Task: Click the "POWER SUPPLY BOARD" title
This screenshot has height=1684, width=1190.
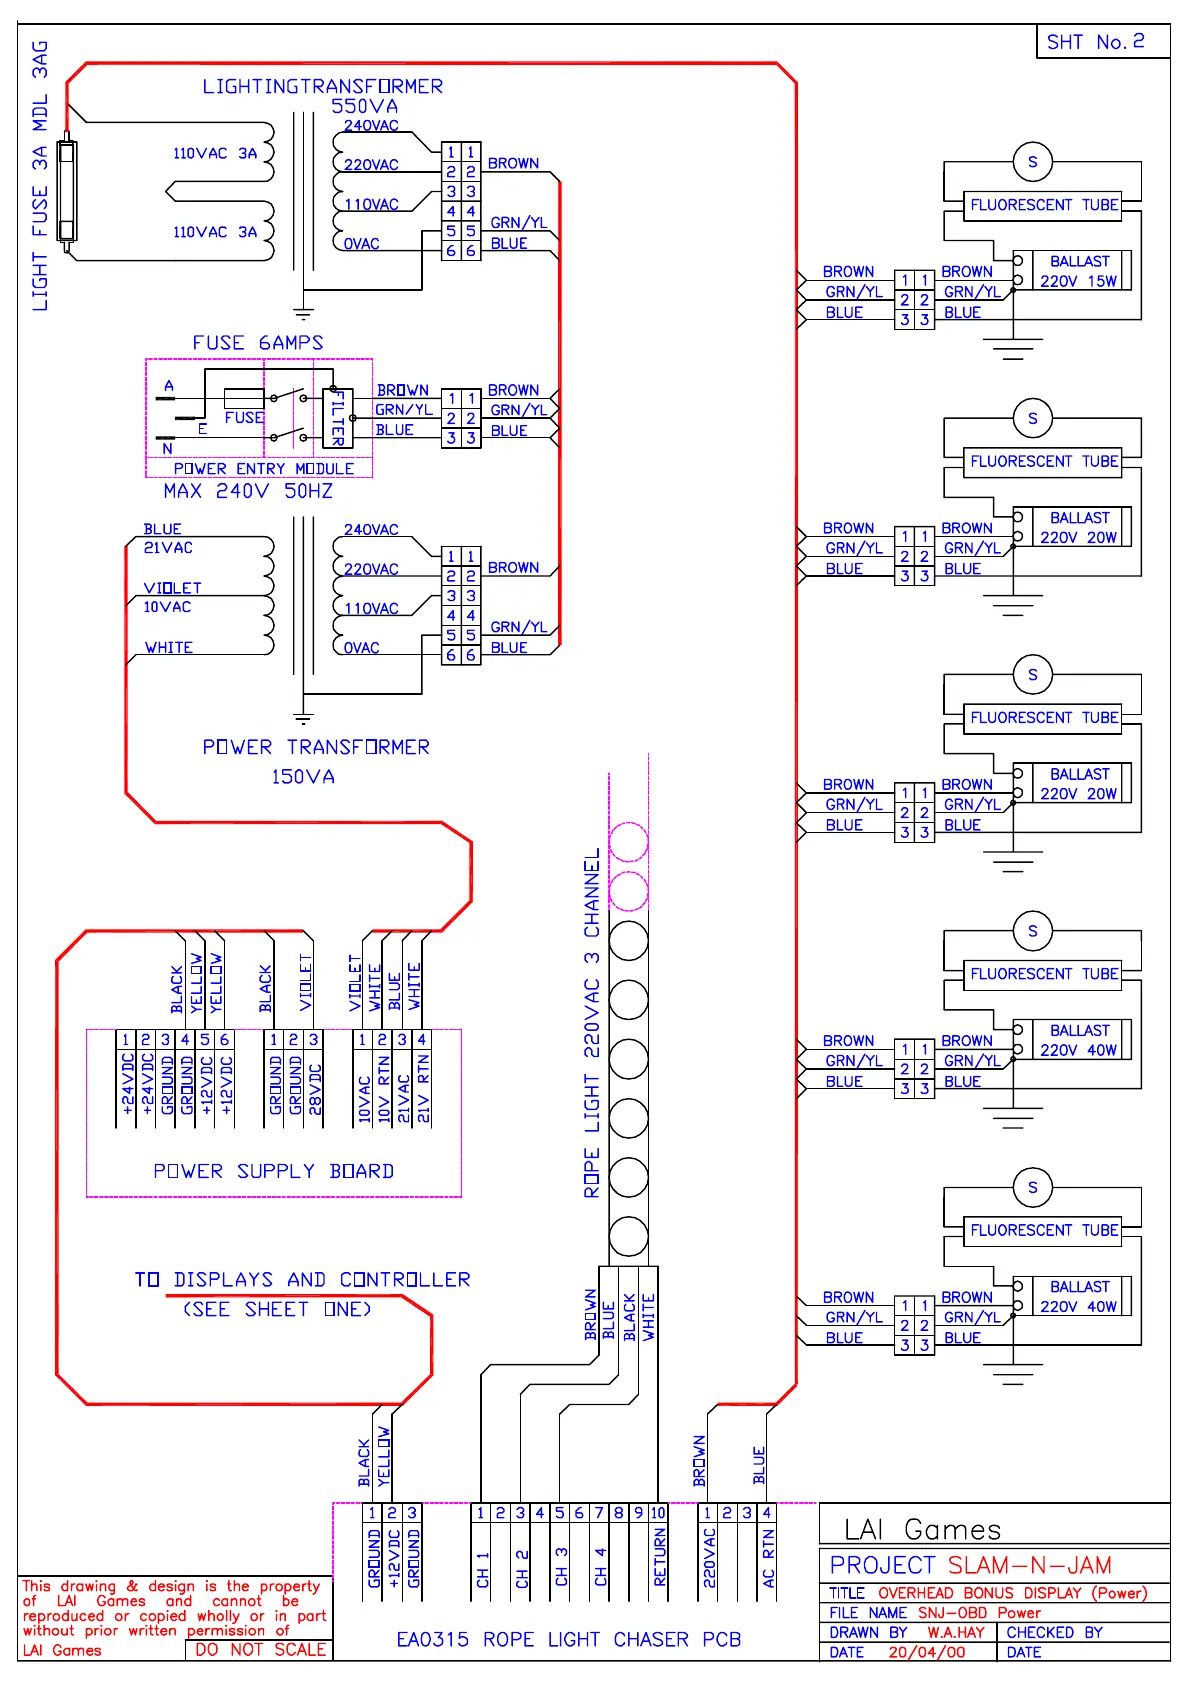Action: tap(273, 1171)
